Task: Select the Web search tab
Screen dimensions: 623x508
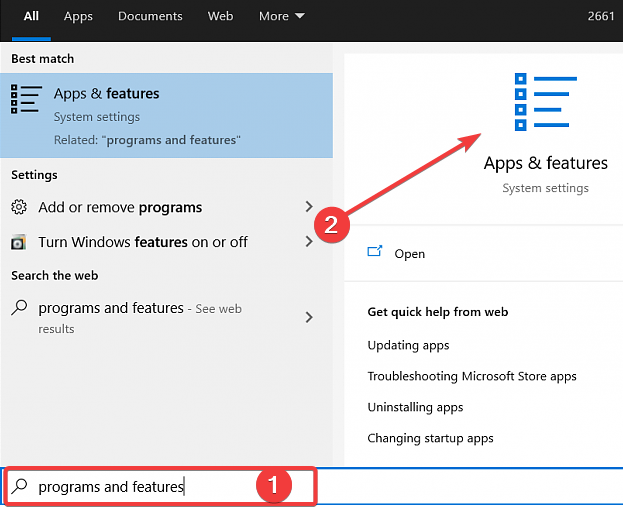Action: (220, 16)
